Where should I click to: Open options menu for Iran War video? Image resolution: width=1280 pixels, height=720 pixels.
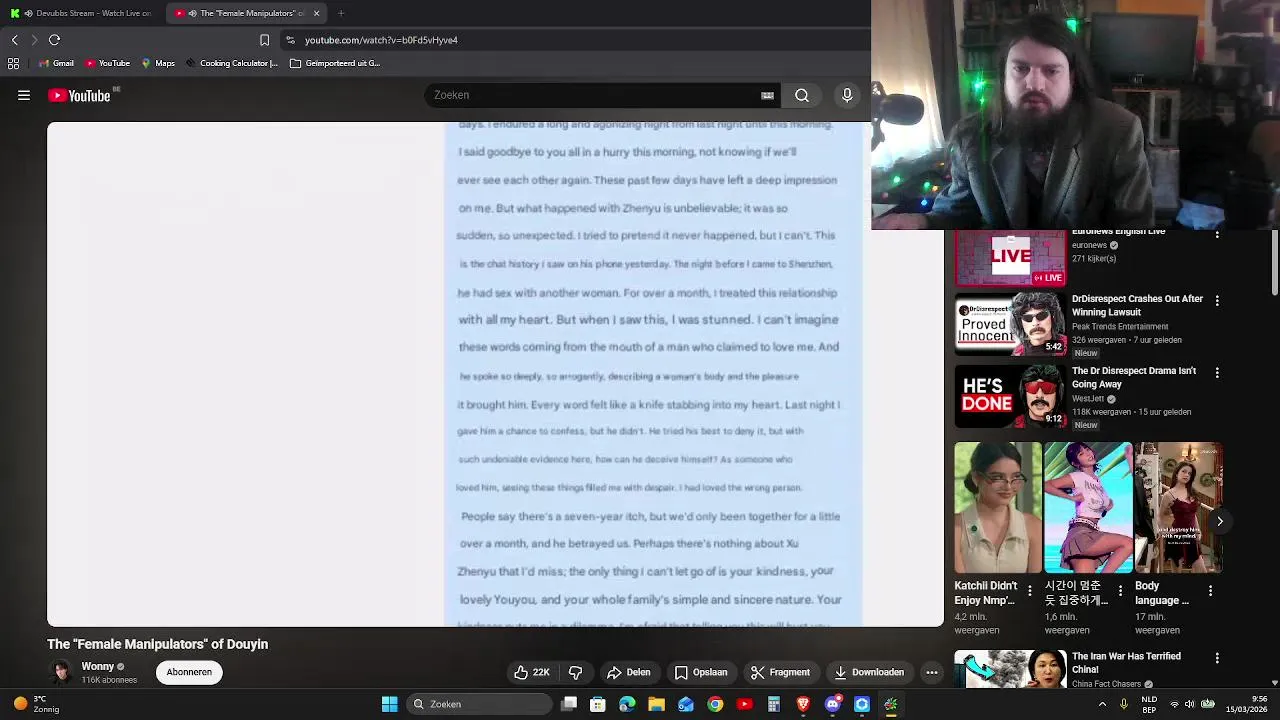coord(1217,658)
